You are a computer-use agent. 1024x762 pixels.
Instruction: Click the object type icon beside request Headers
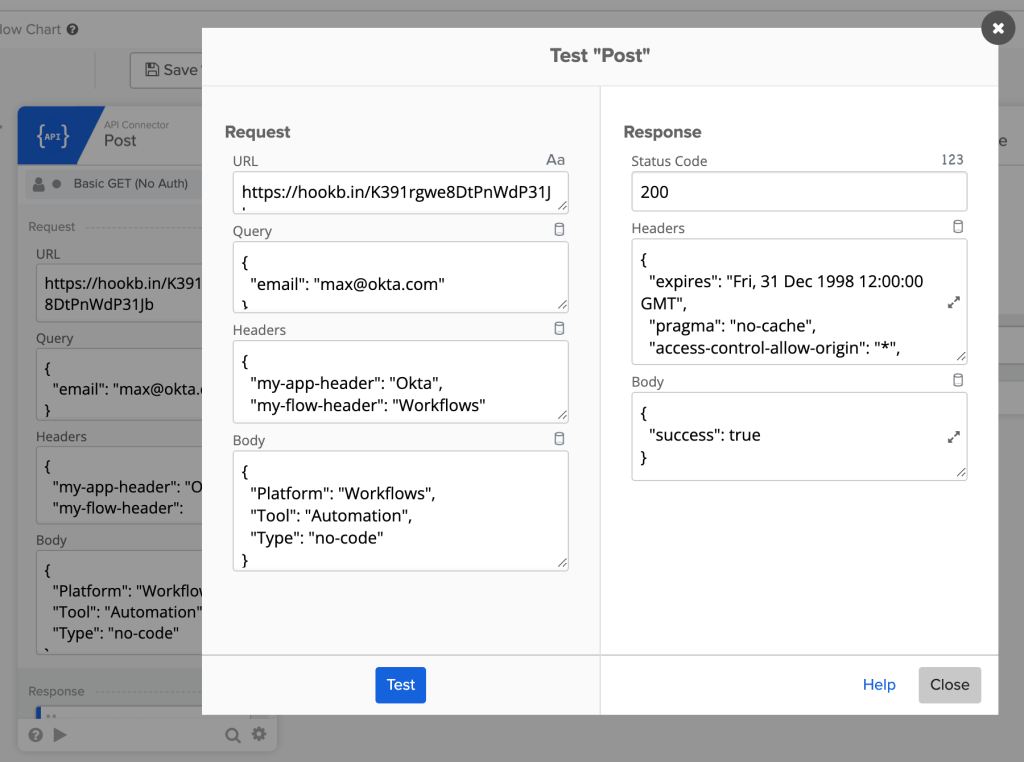point(559,329)
